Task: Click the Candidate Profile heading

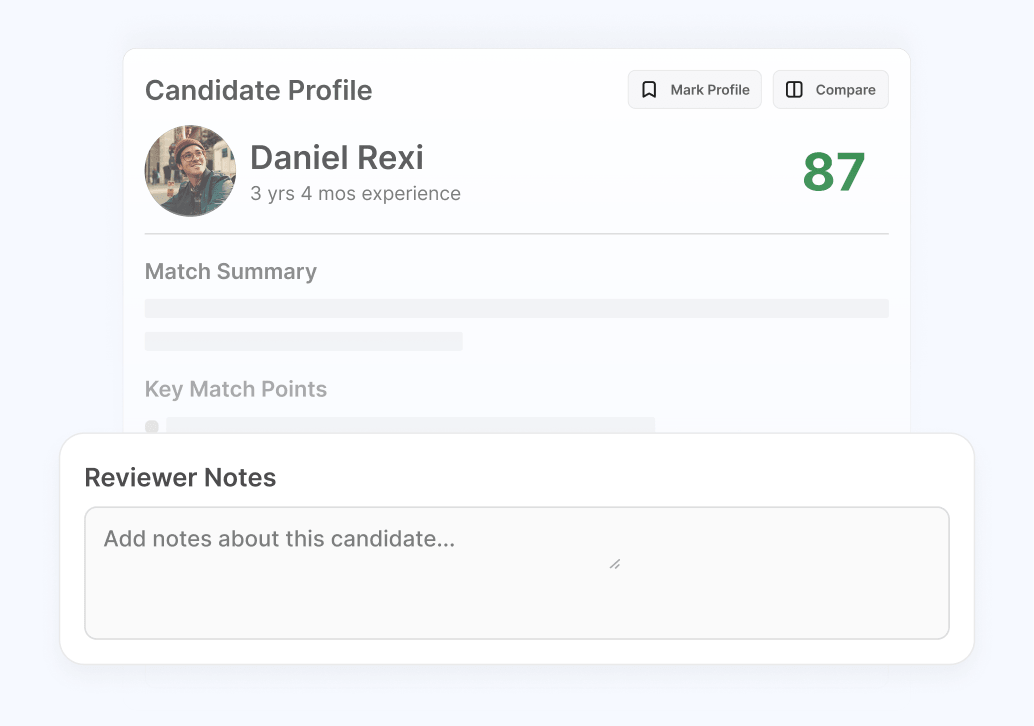Action: (x=258, y=90)
